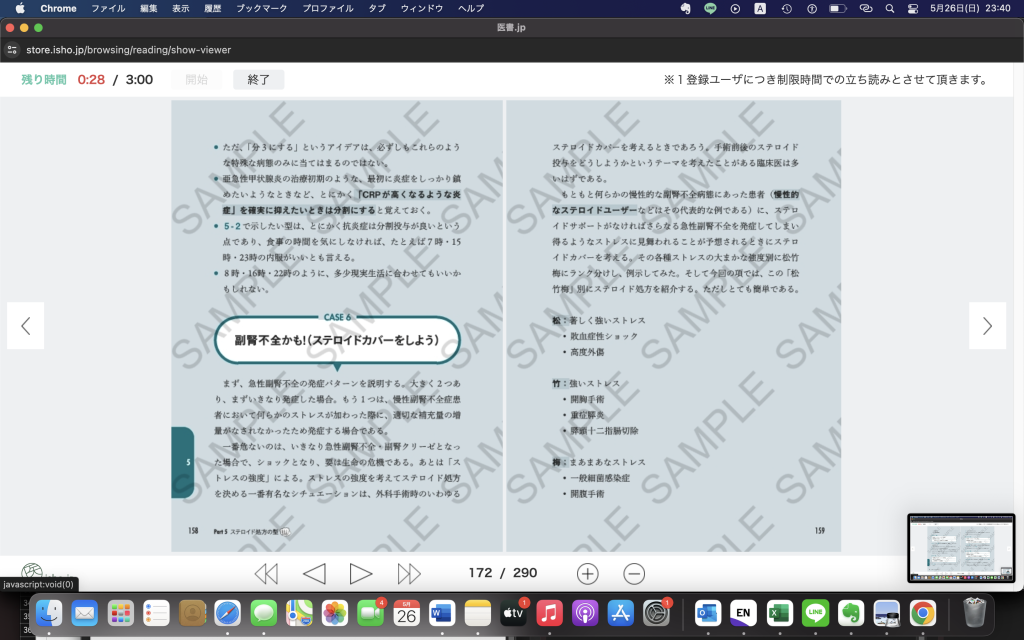Jump to last page with double-right arrow
The image size is (1024, 640).
click(409, 573)
